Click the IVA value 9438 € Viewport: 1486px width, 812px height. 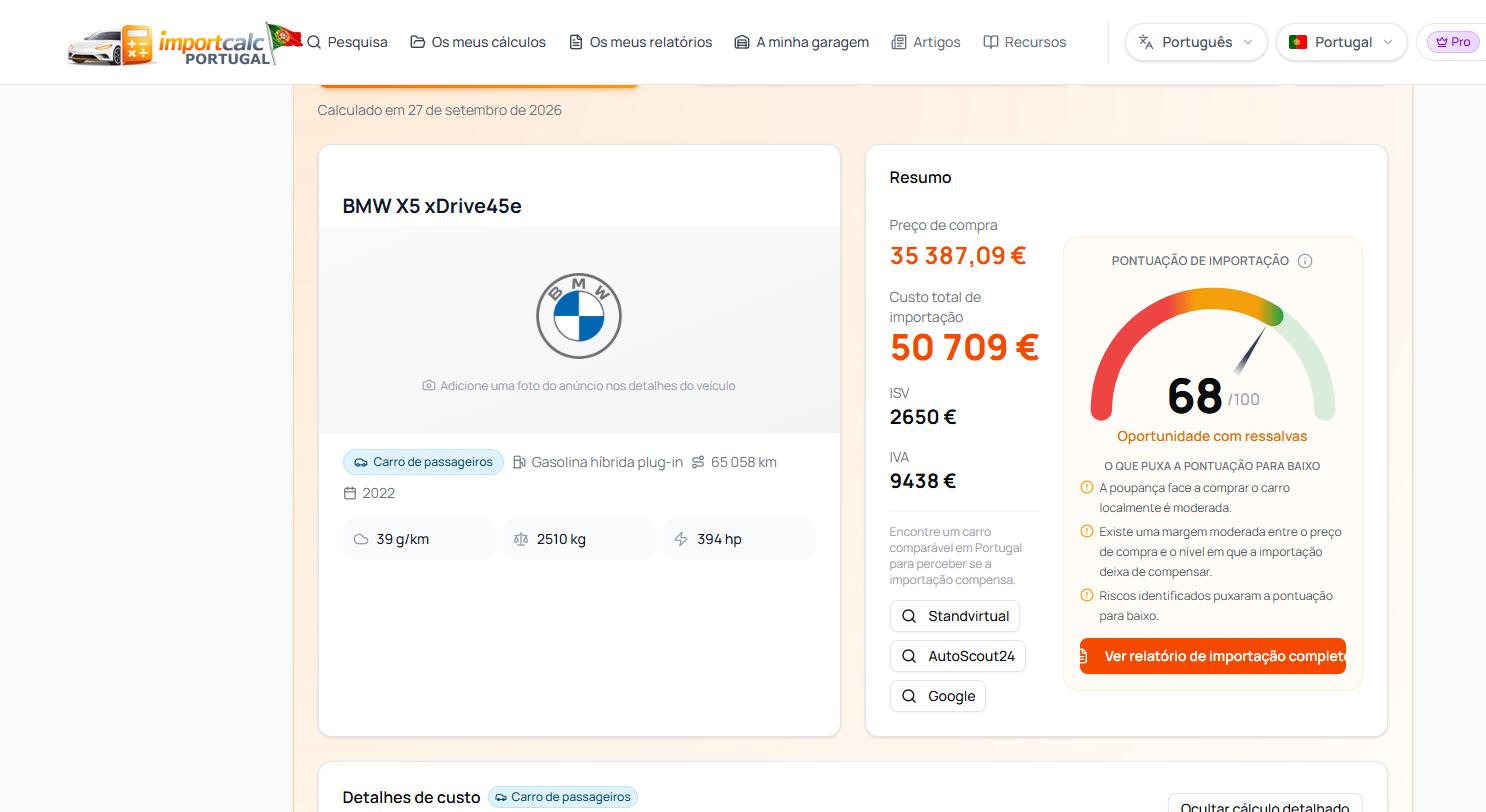point(923,481)
